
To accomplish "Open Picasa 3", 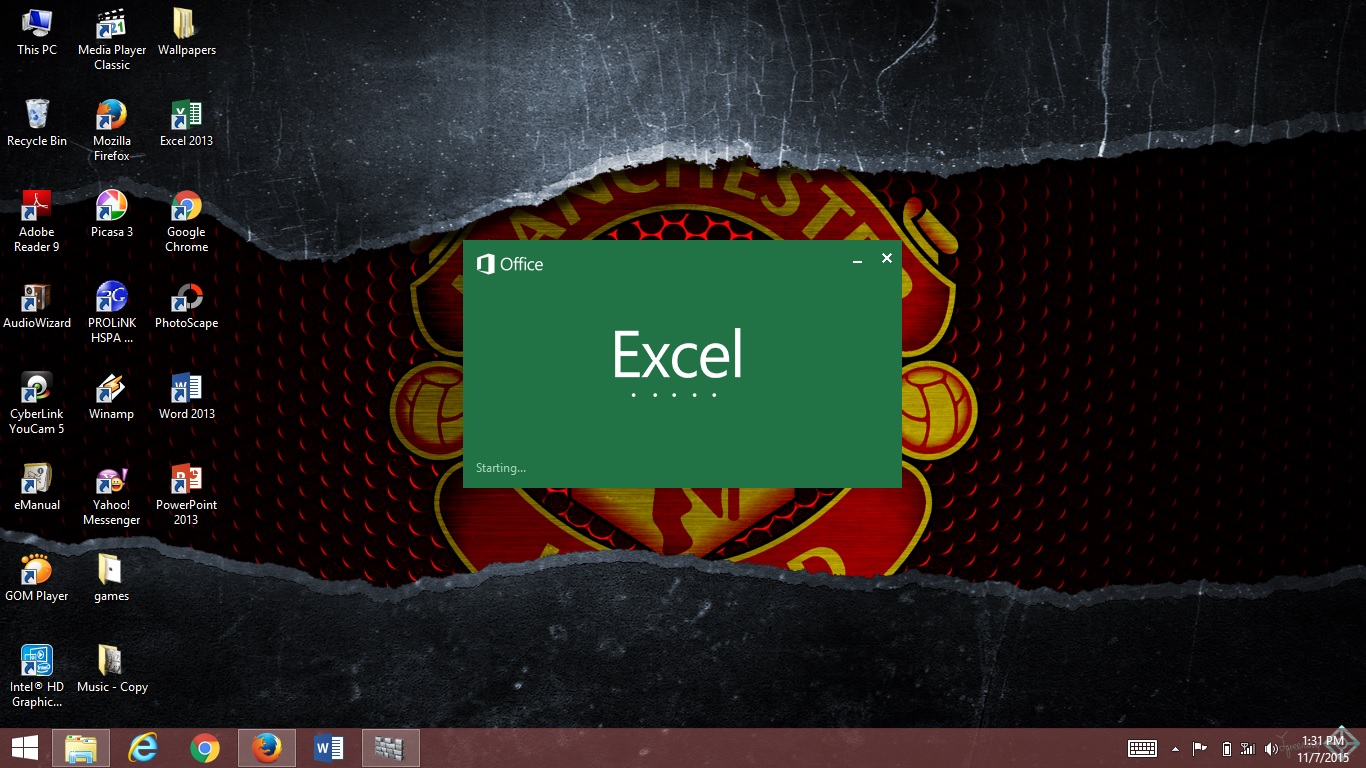I will (x=111, y=206).
